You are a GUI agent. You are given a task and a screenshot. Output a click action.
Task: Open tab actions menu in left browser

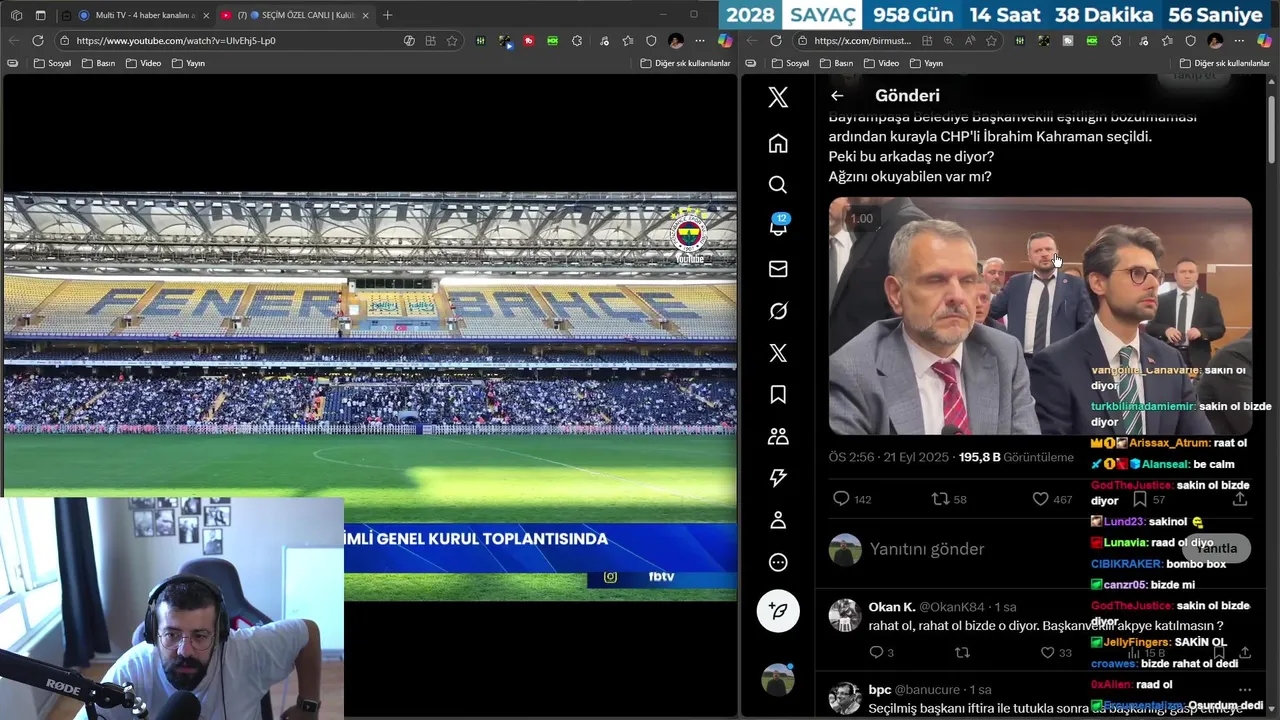(x=40, y=15)
